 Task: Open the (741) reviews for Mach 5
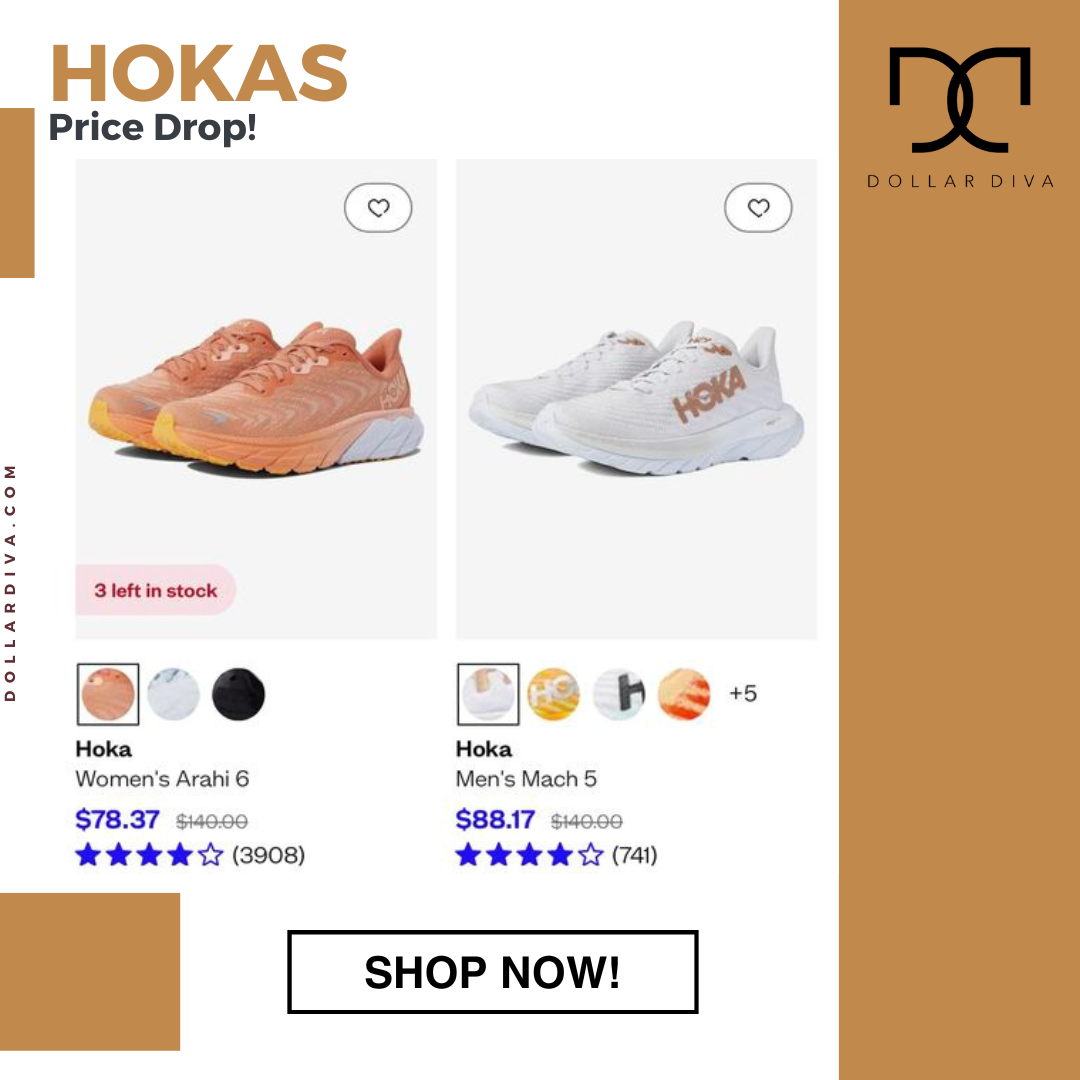634,855
